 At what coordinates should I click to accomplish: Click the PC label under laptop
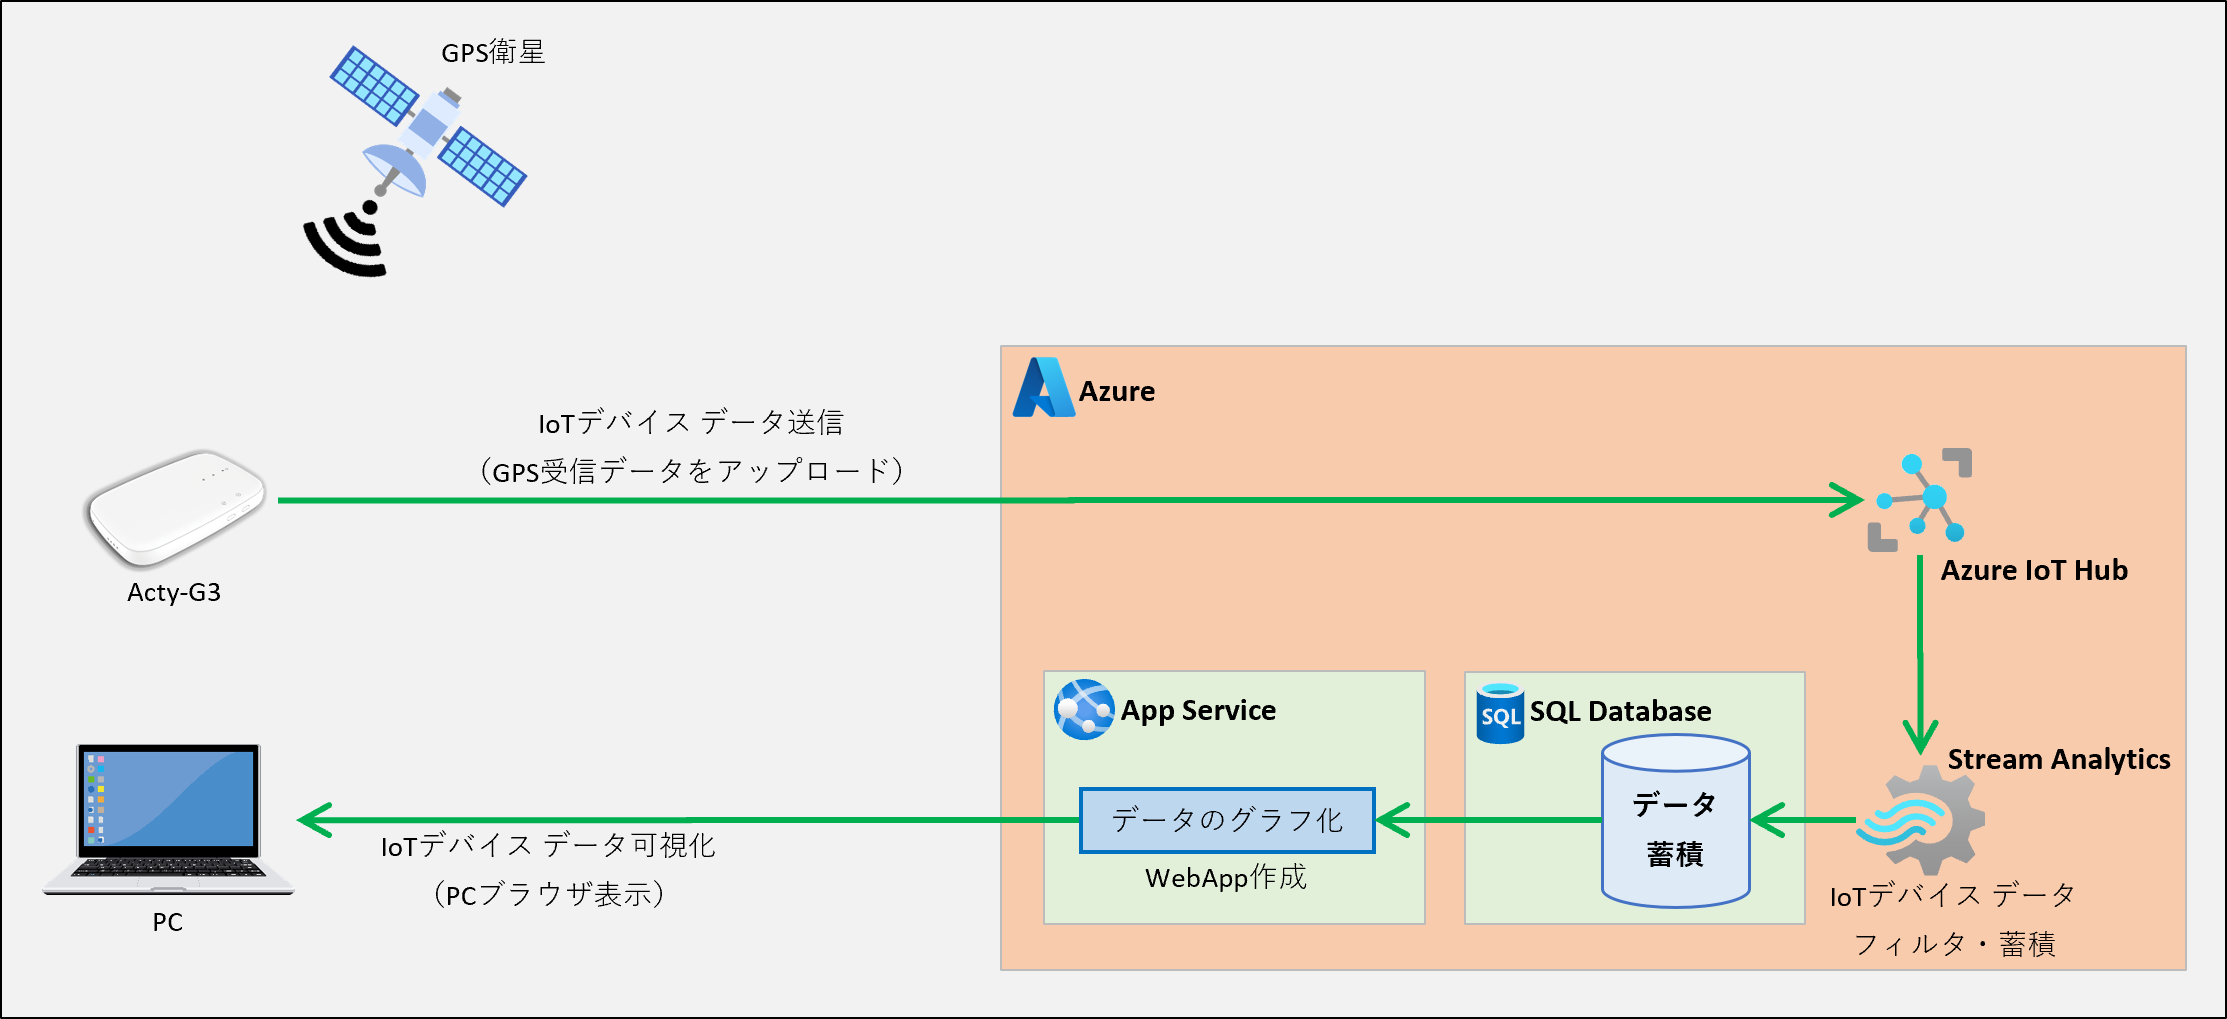[167, 922]
